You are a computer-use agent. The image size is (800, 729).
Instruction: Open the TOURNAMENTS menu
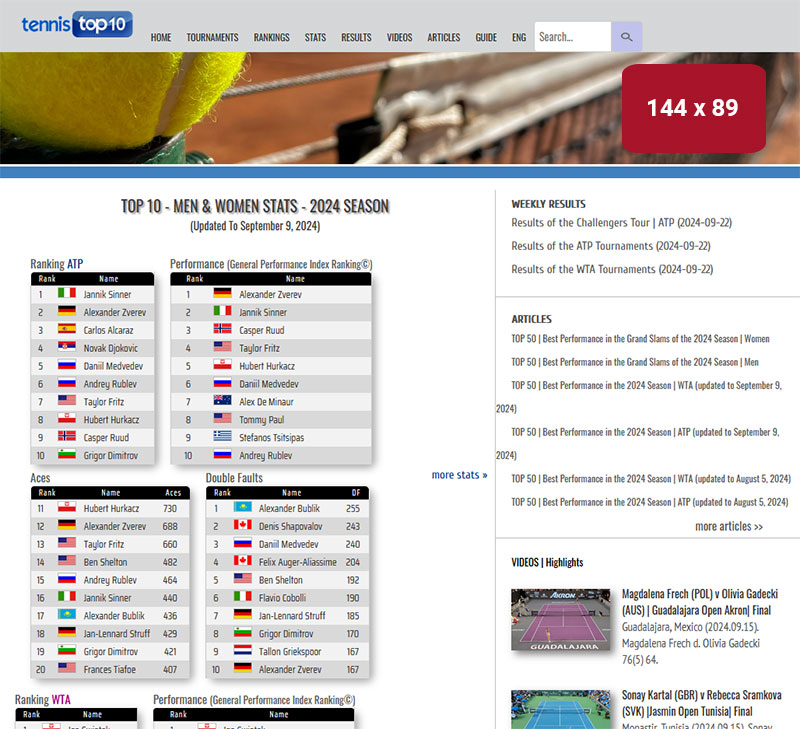point(212,37)
